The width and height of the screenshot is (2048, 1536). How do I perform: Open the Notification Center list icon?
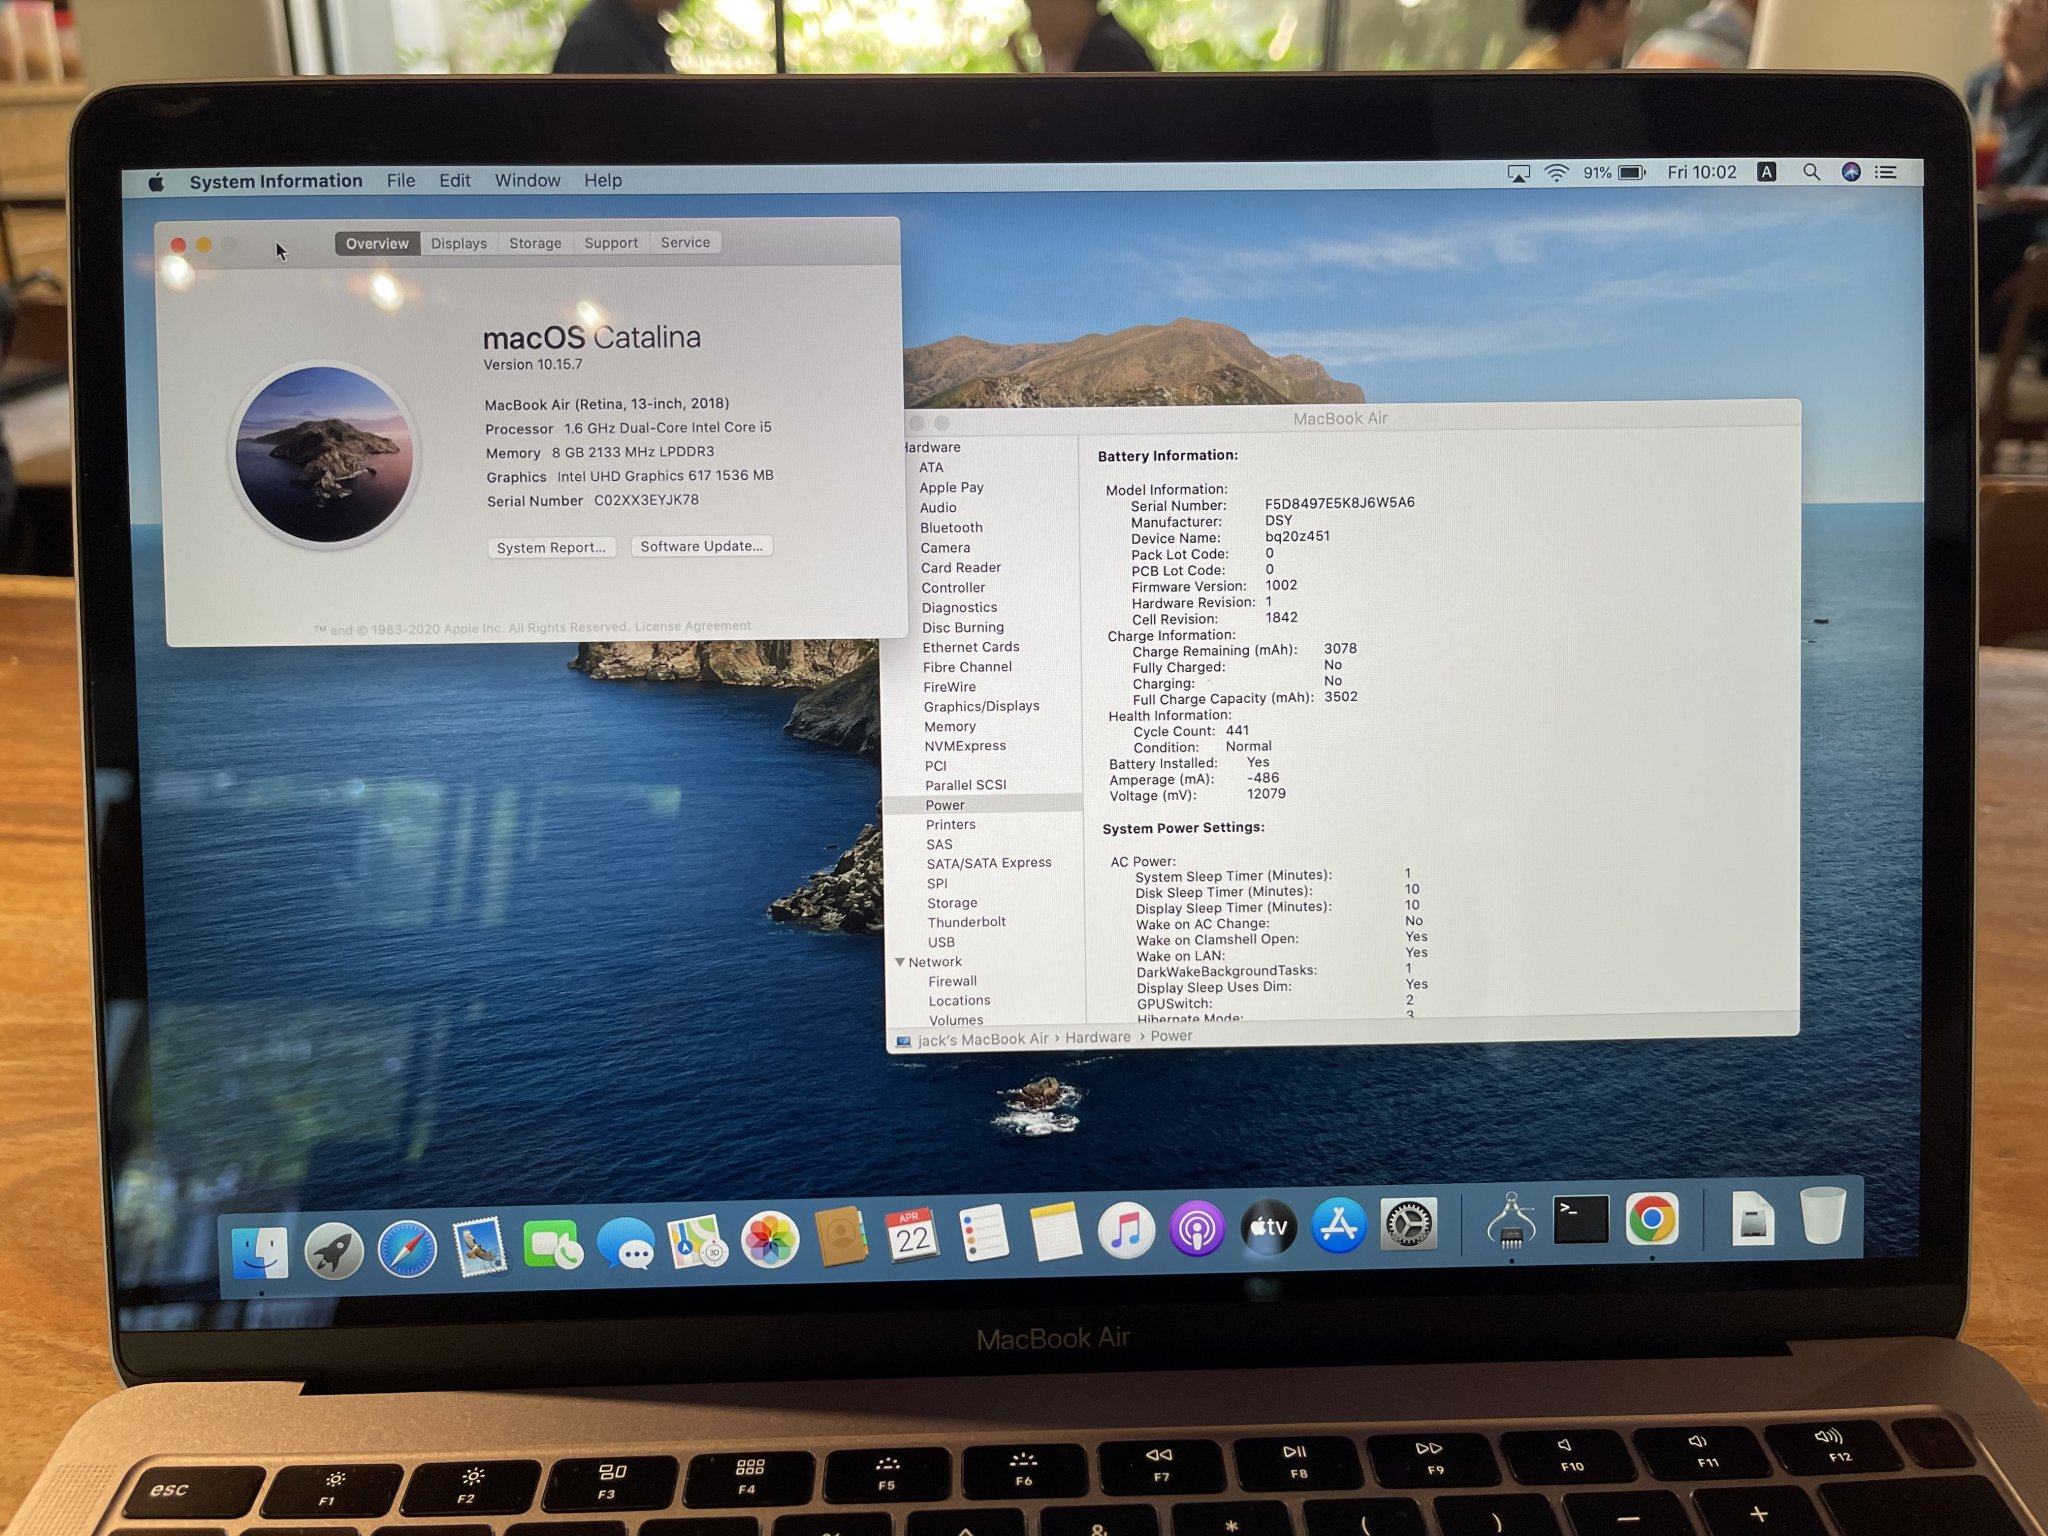pos(1886,172)
